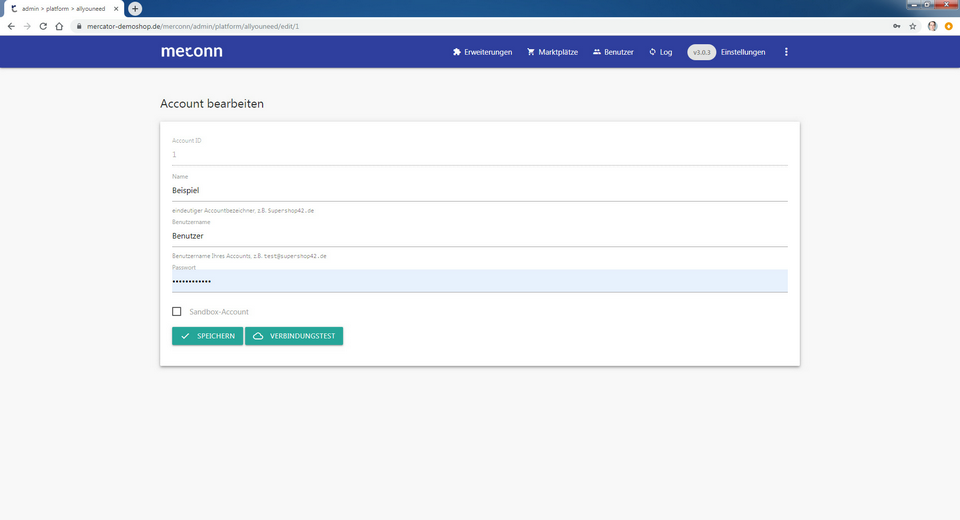This screenshot has height=520, width=960.
Task: Open Erweiterungen in the top navigation
Action: coord(482,52)
